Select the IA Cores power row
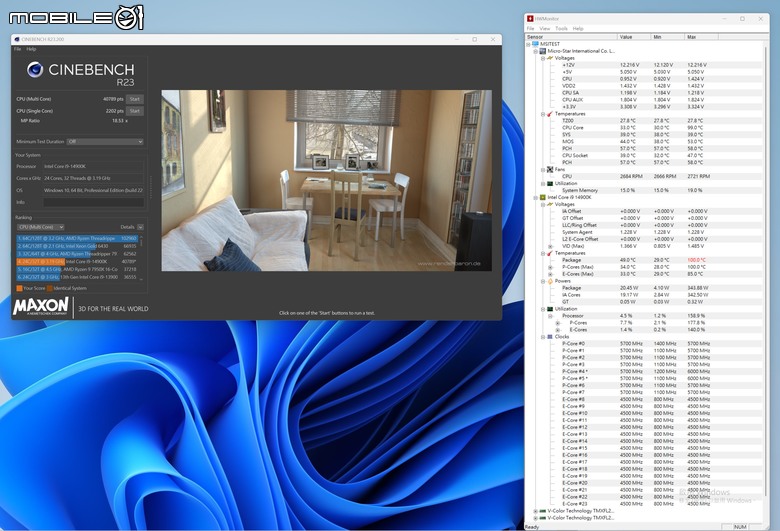Image resolution: width=780 pixels, height=531 pixels. click(644, 295)
